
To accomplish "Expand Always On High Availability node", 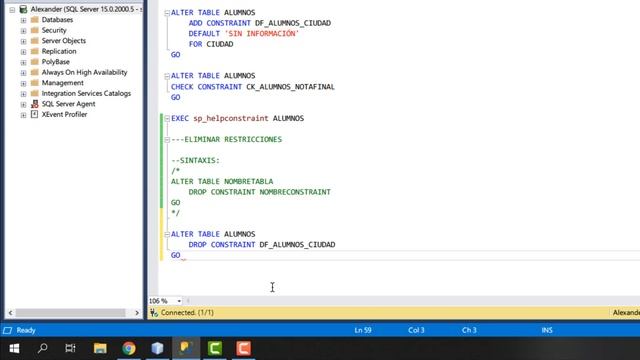I will click(24, 73).
